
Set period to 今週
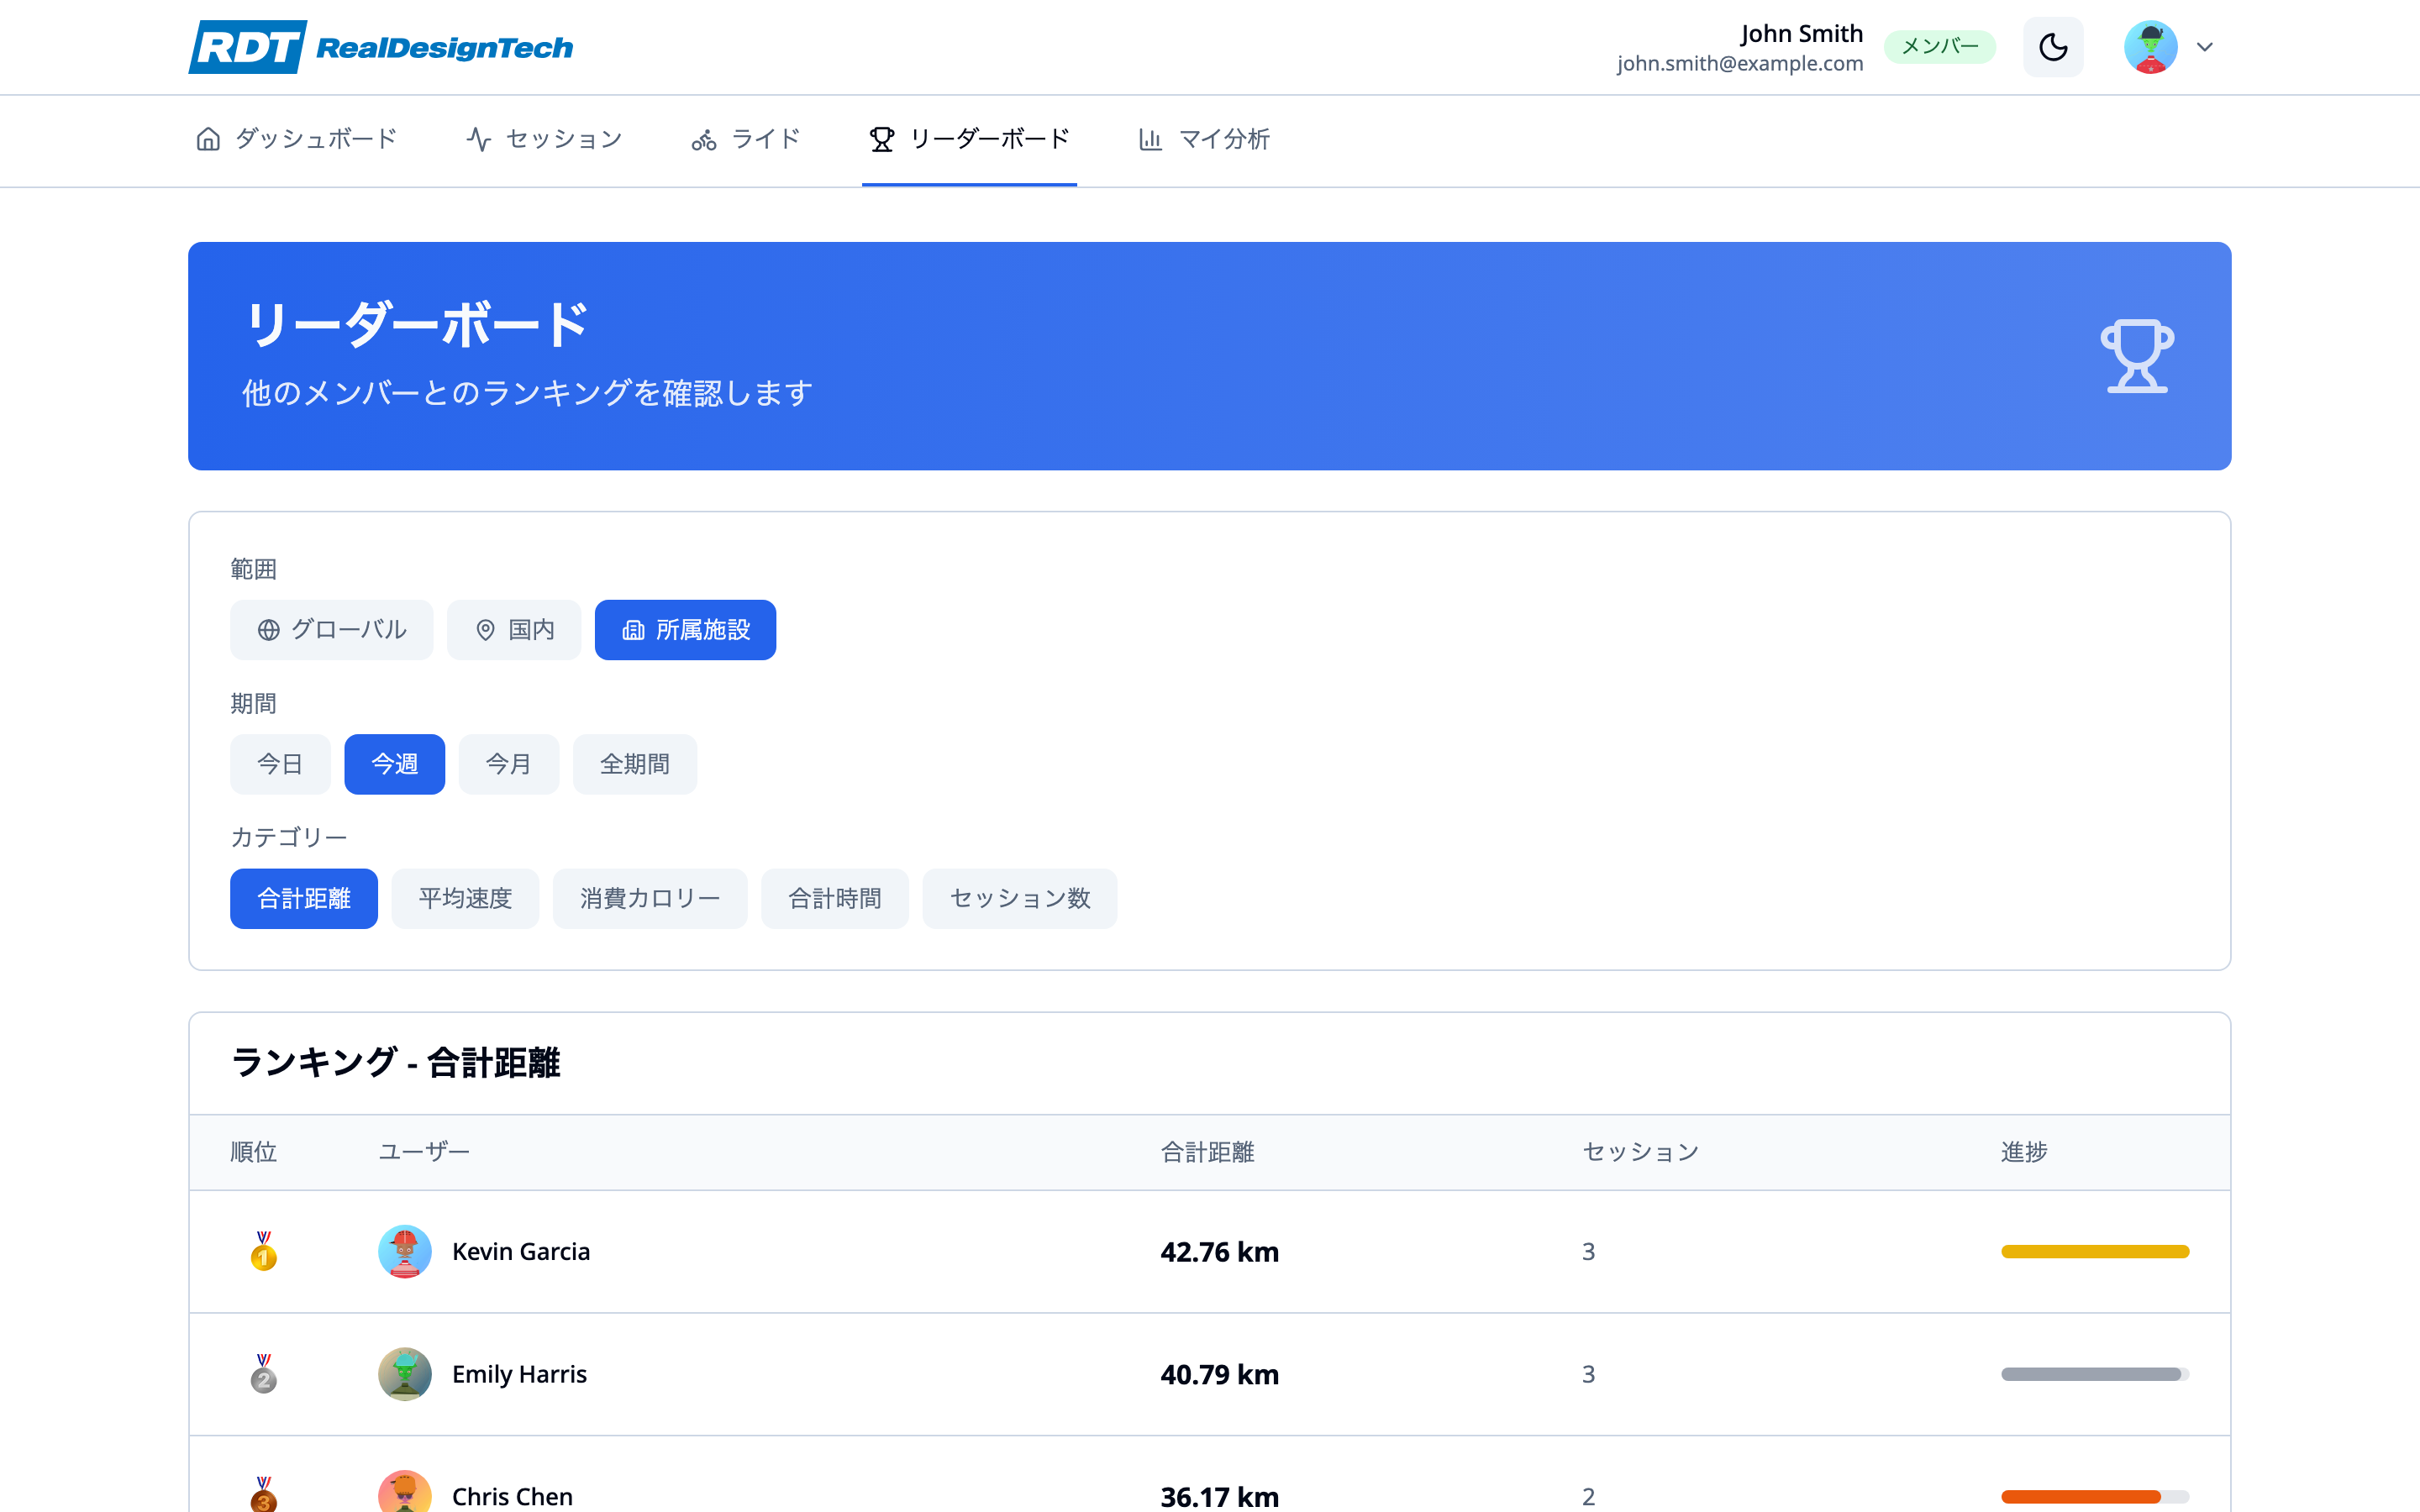tap(395, 764)
